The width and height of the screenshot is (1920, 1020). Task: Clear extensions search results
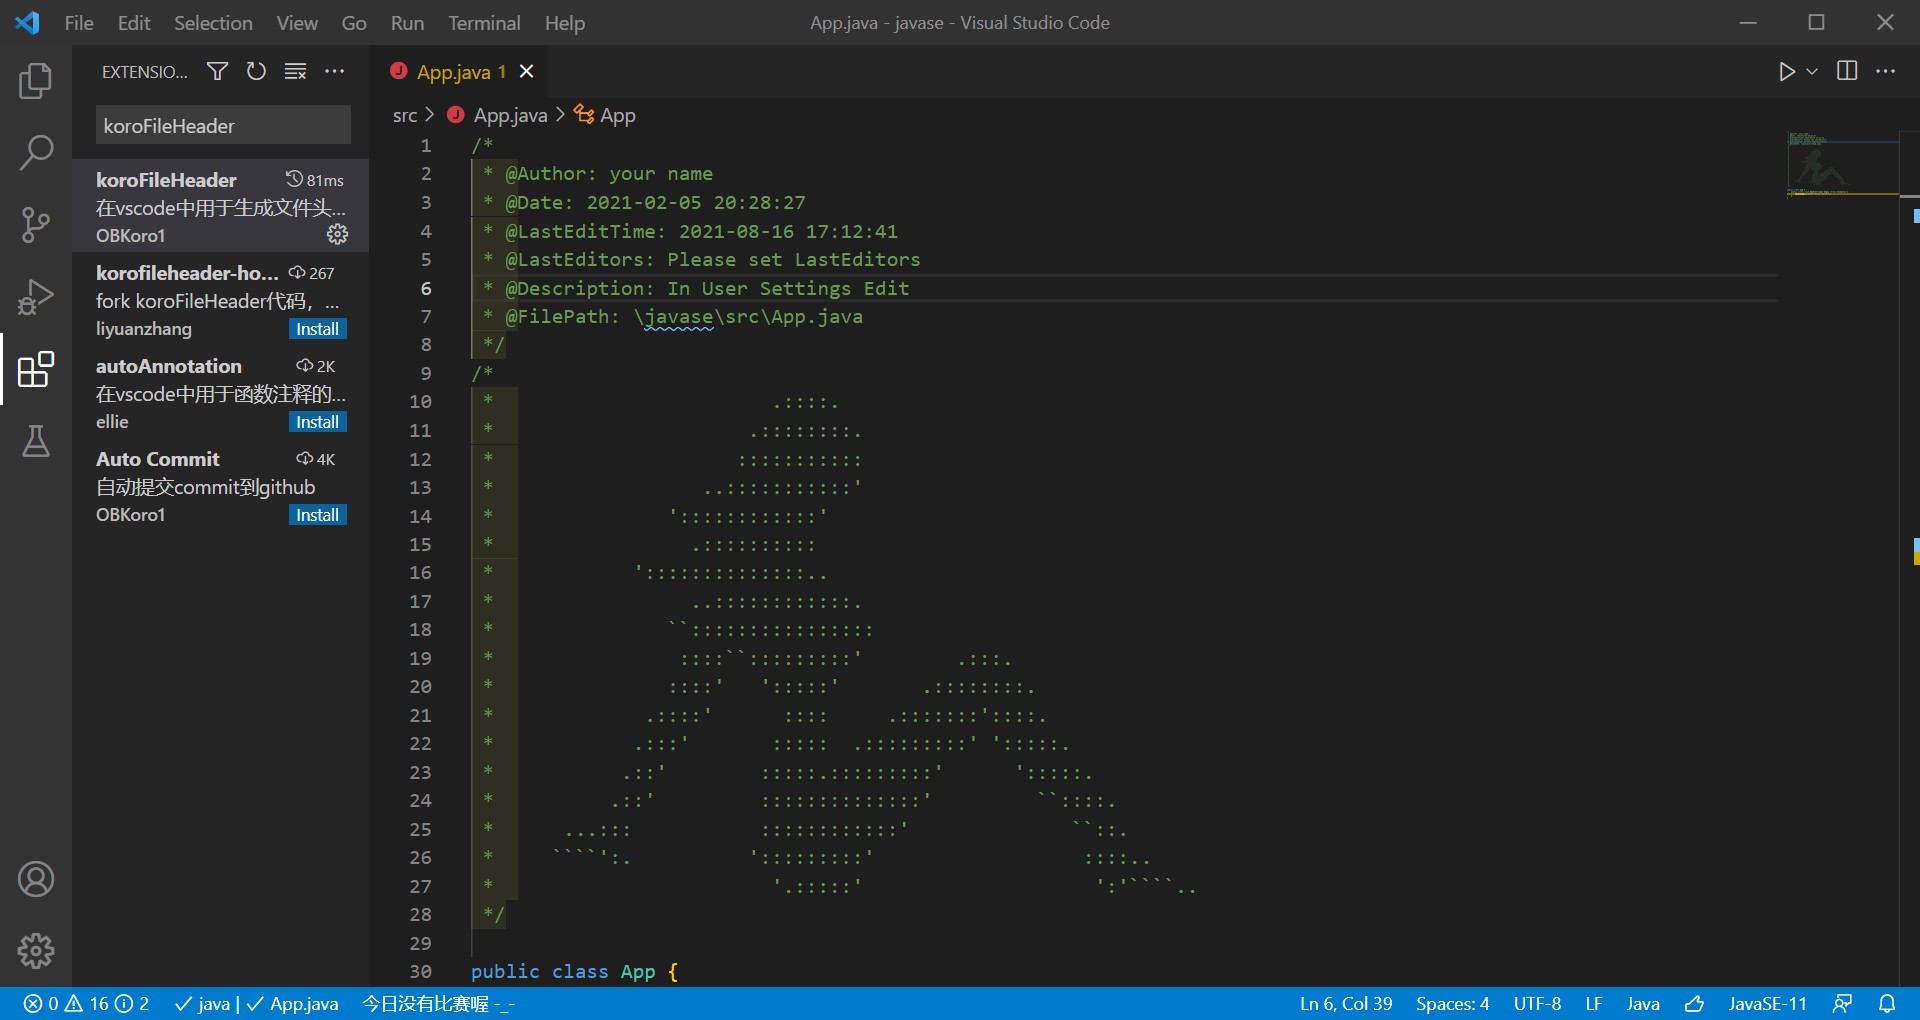[295, 71]
